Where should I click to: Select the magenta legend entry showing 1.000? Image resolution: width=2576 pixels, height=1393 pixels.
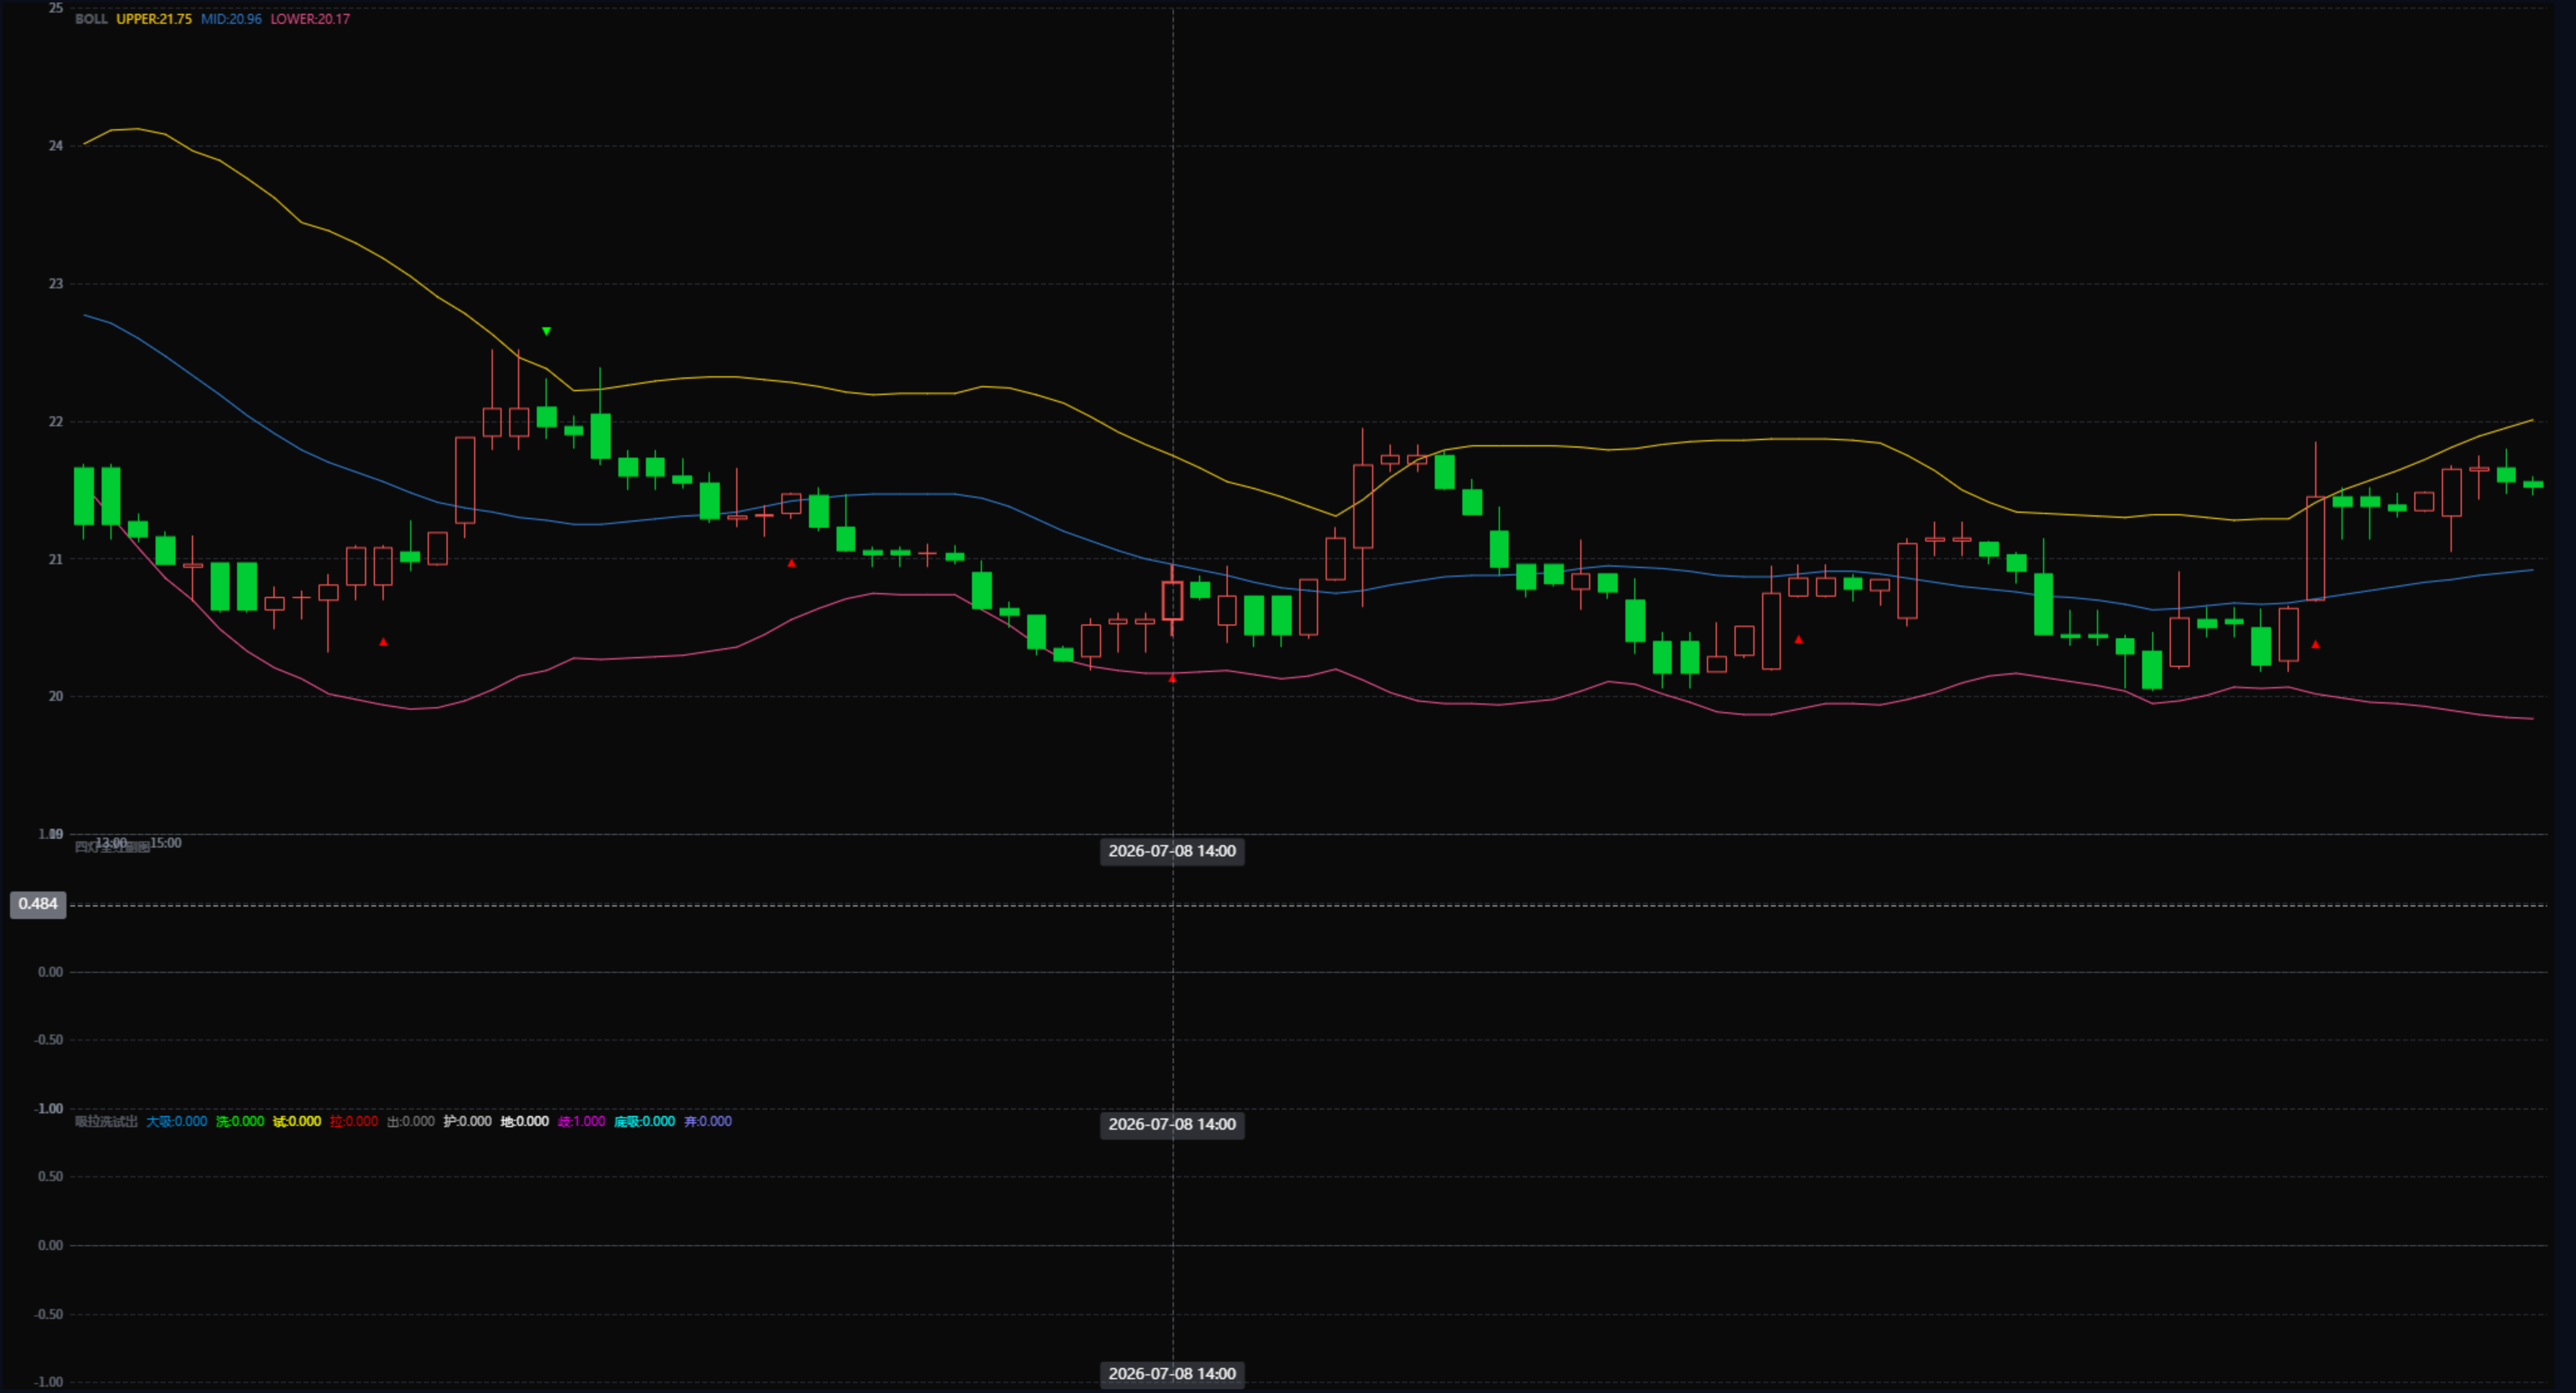pyautogui.click(x=582, y=1121)
